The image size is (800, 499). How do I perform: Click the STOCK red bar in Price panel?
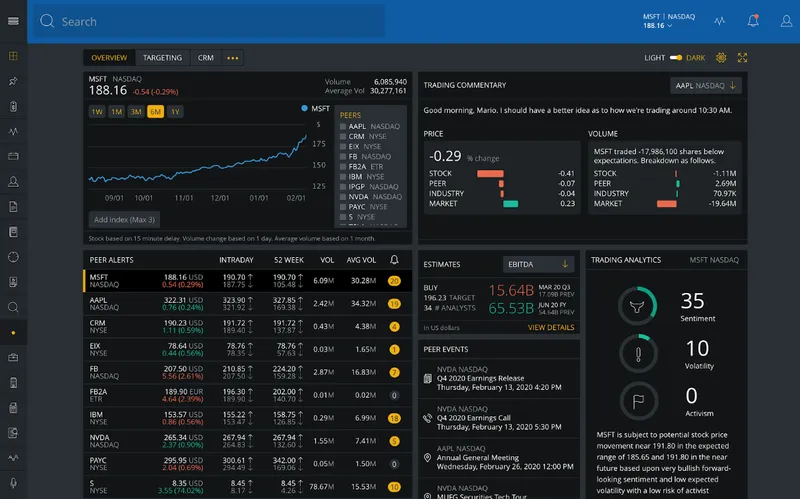[490, 173]
